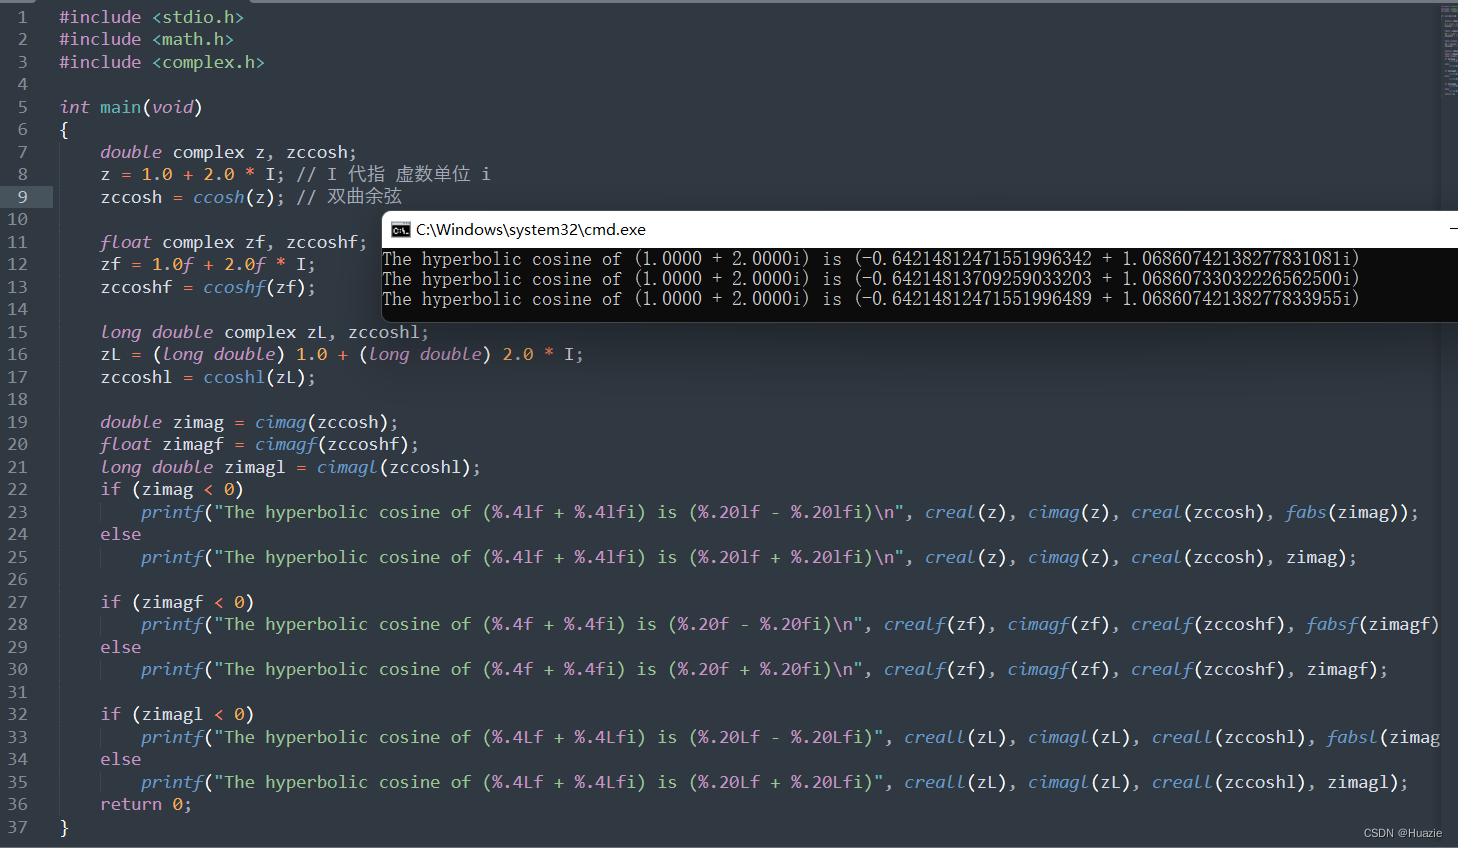
Task: Click the 'zf = 1.0f + 2.0f * I;' line
Action: (208, 264)
